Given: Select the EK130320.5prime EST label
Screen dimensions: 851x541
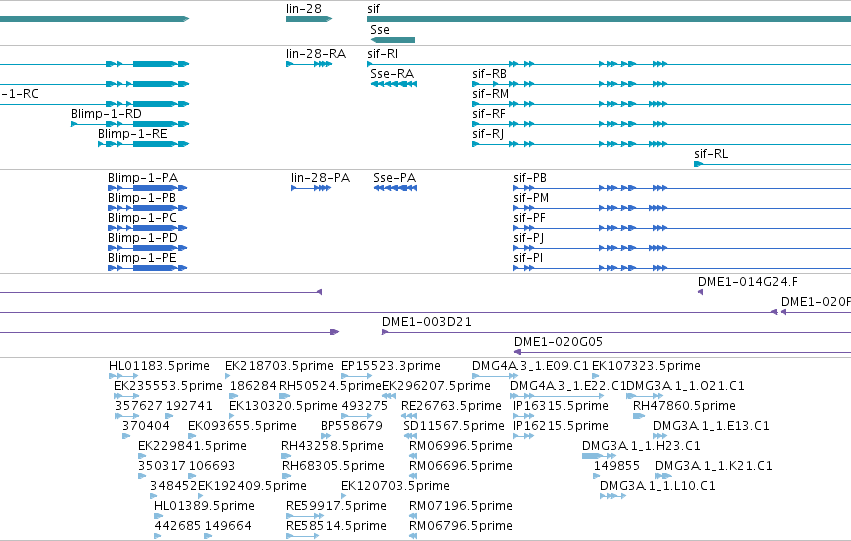Looking at the screenshot, I should [x=283, y=406].
